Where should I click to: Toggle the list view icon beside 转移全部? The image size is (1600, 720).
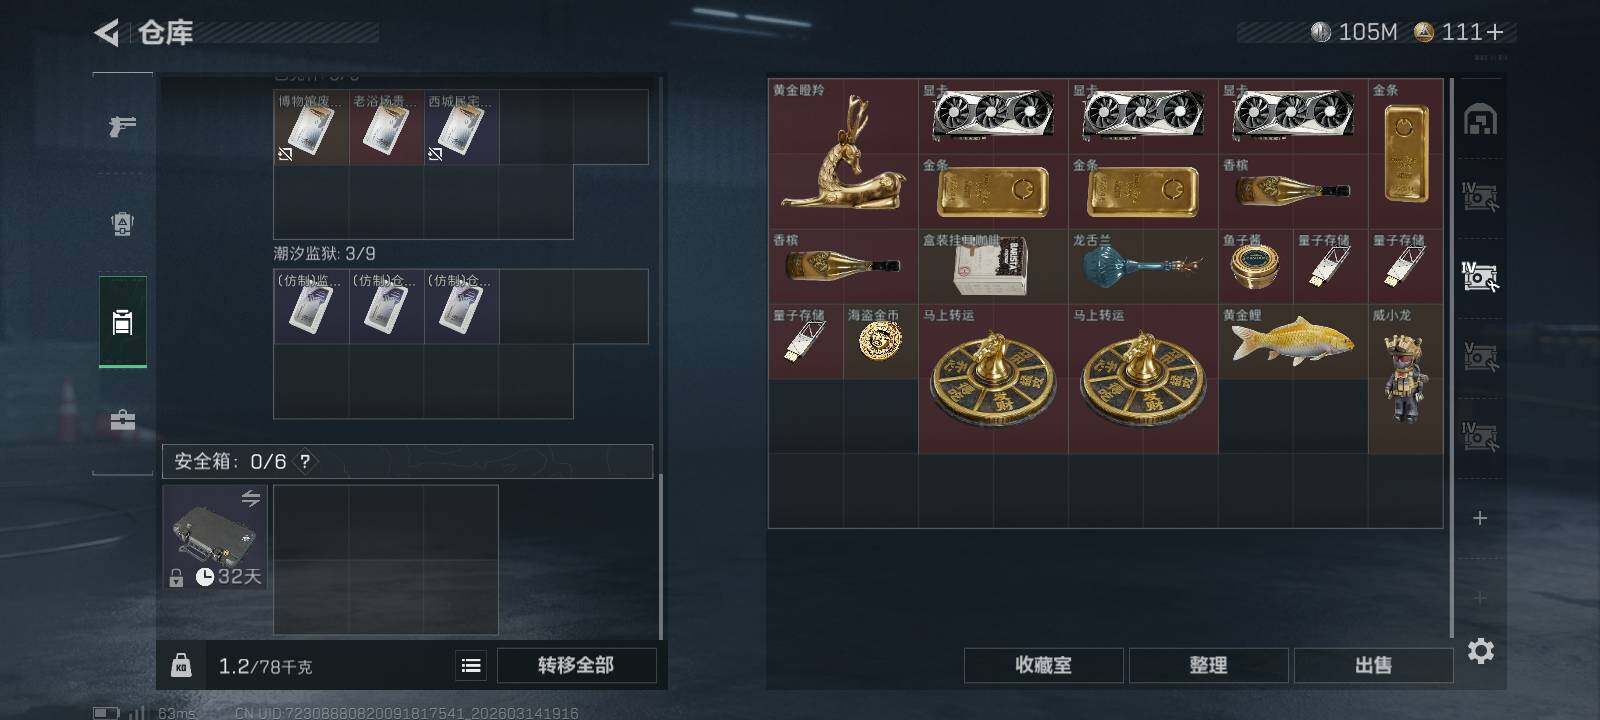point(471,665)
